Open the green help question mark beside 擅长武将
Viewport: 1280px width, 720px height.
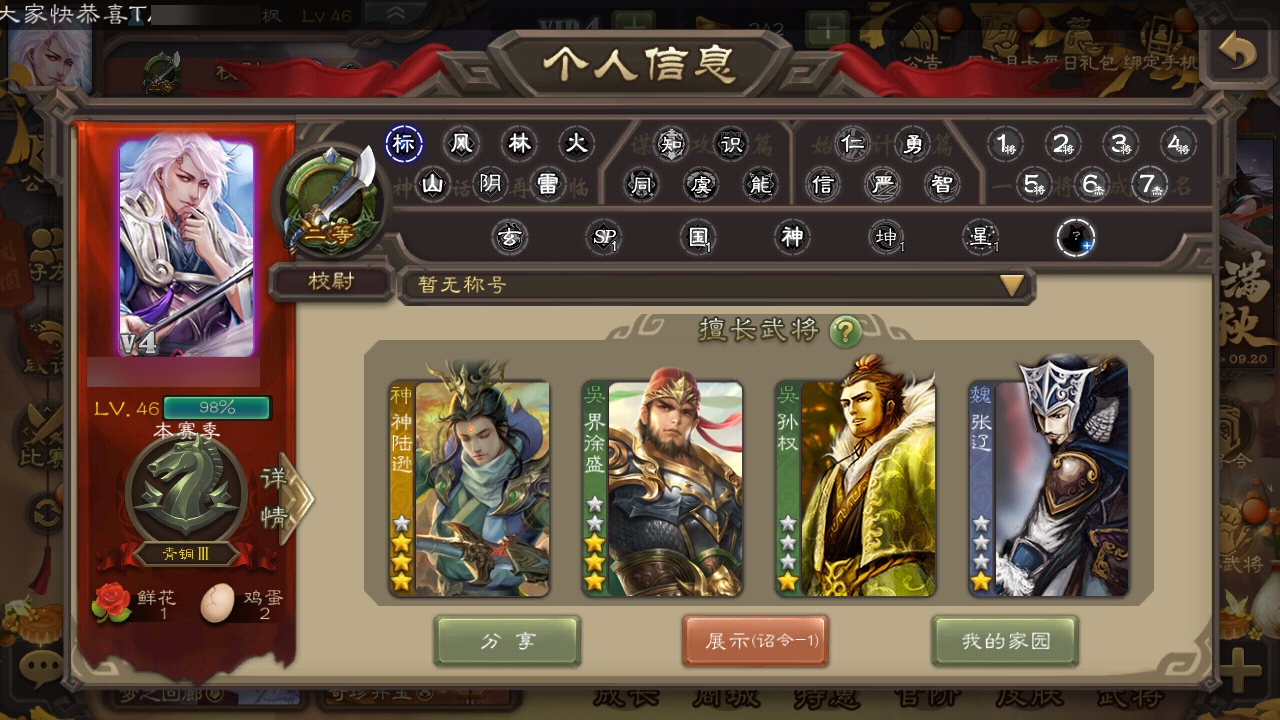(846, 330)
